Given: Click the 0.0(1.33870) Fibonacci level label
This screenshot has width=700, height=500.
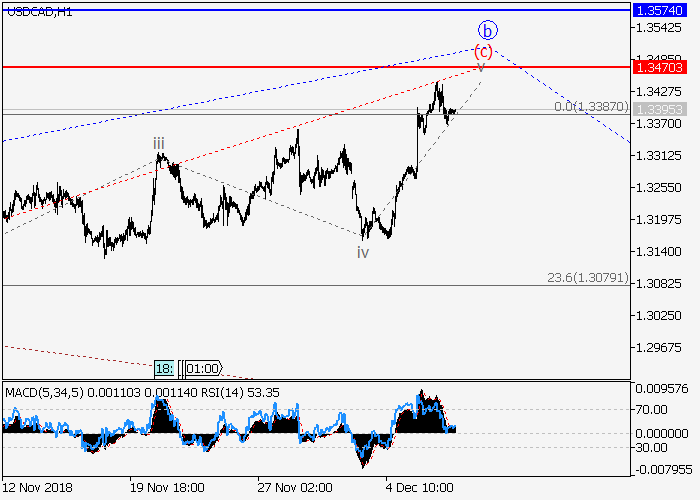Looking at the screenshot, I should click(x=591, y=107).
